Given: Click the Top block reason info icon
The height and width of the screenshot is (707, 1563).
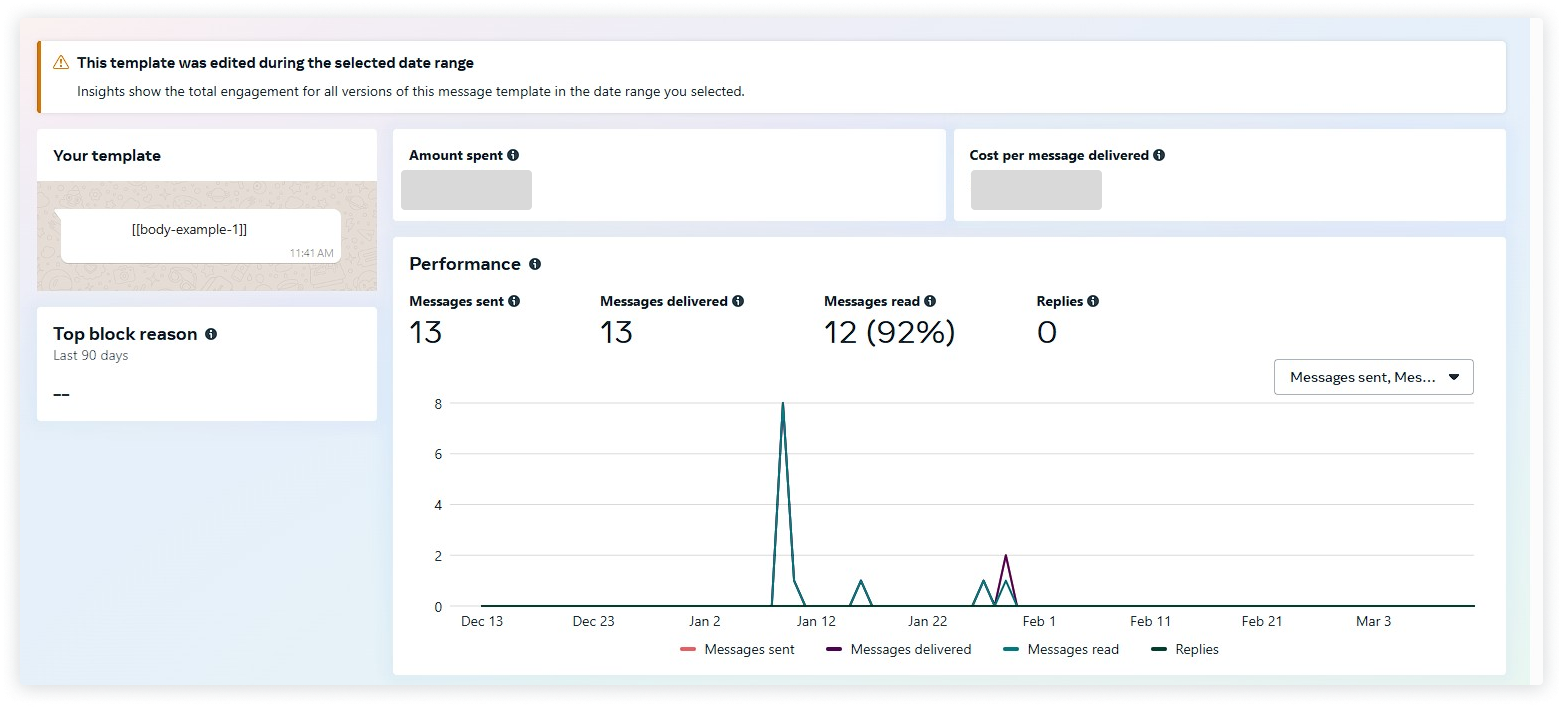Looking at the screenshot, I should (x=211, y=334).
